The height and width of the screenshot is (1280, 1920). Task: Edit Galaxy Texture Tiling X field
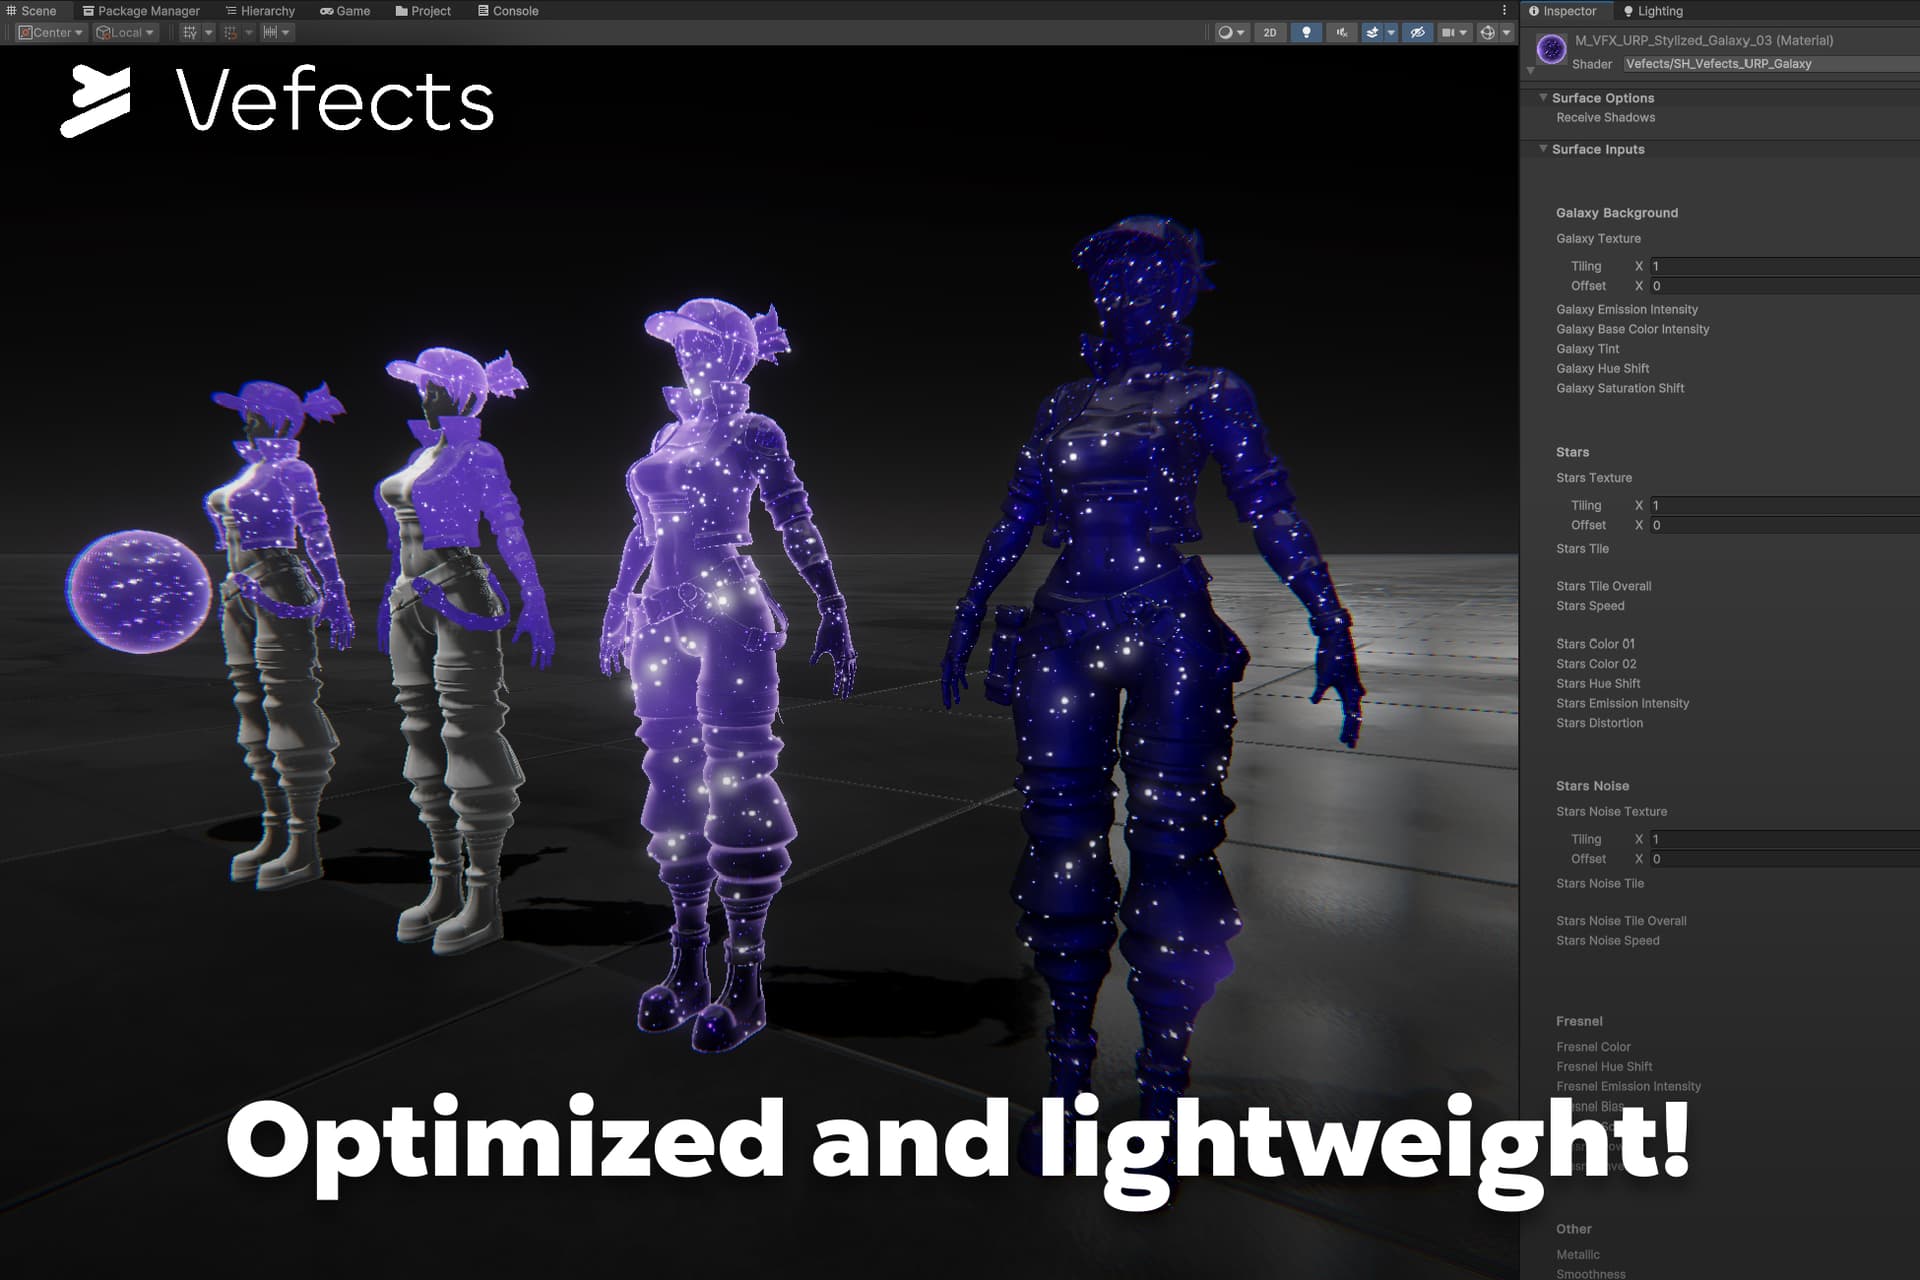[1784, 266]
